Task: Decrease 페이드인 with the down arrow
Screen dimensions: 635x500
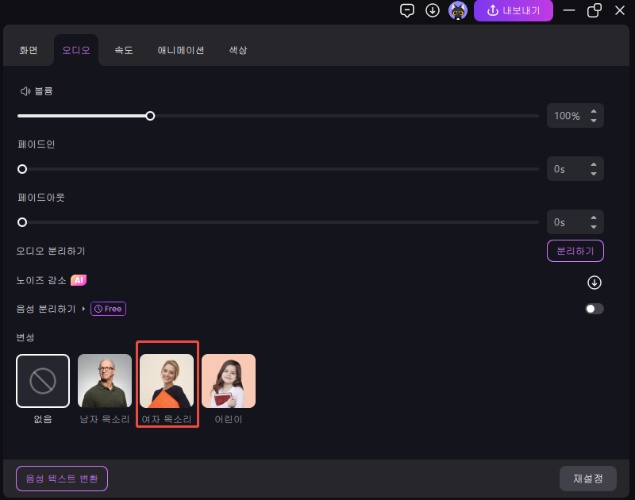Action: click(x=593, y=174)
